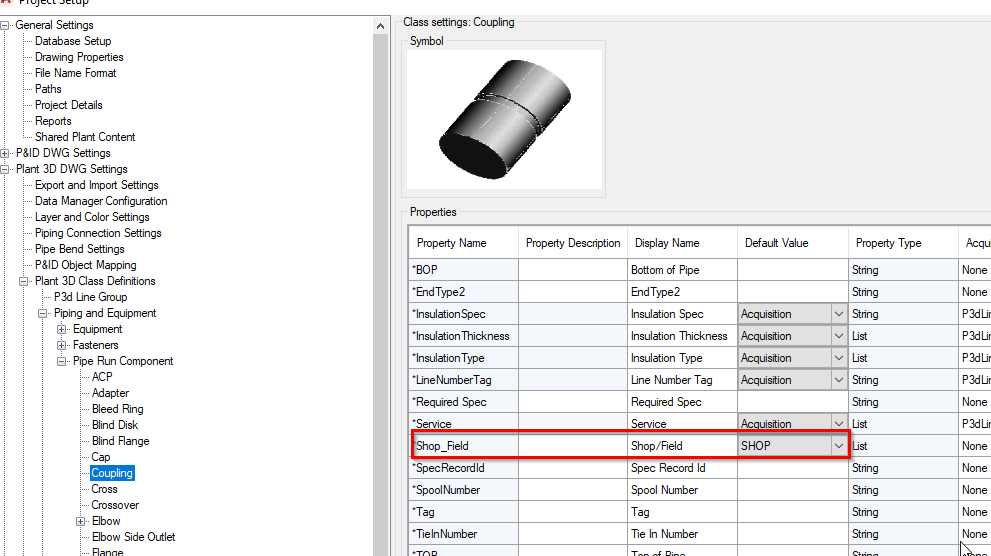The image size is (991, 556).
Task: Select the Bleed Ring class
Action: coord(118,409)
